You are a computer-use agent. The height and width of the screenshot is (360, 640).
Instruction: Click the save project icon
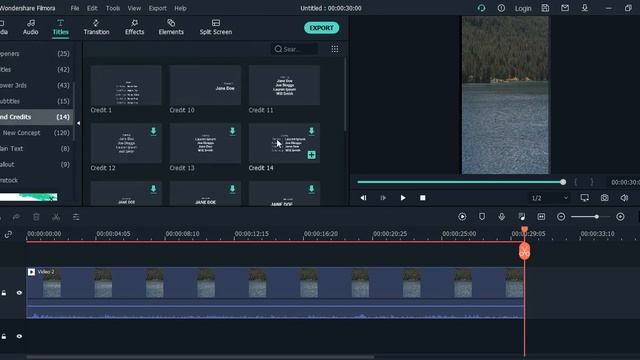point(545,8)
